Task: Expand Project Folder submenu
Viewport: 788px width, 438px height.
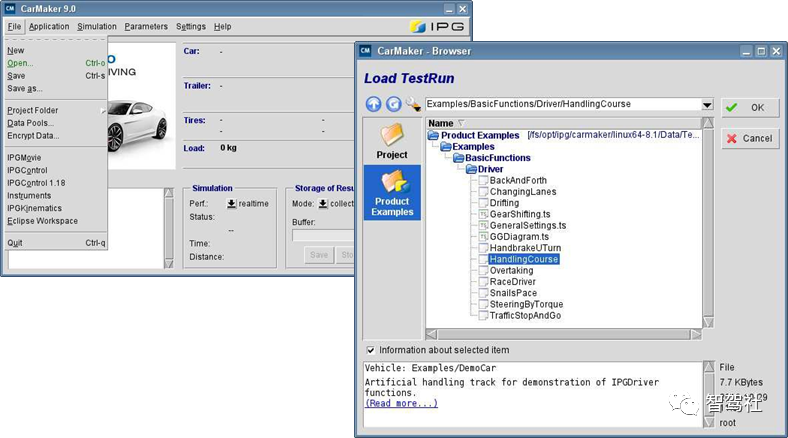Action: [56, 111]
